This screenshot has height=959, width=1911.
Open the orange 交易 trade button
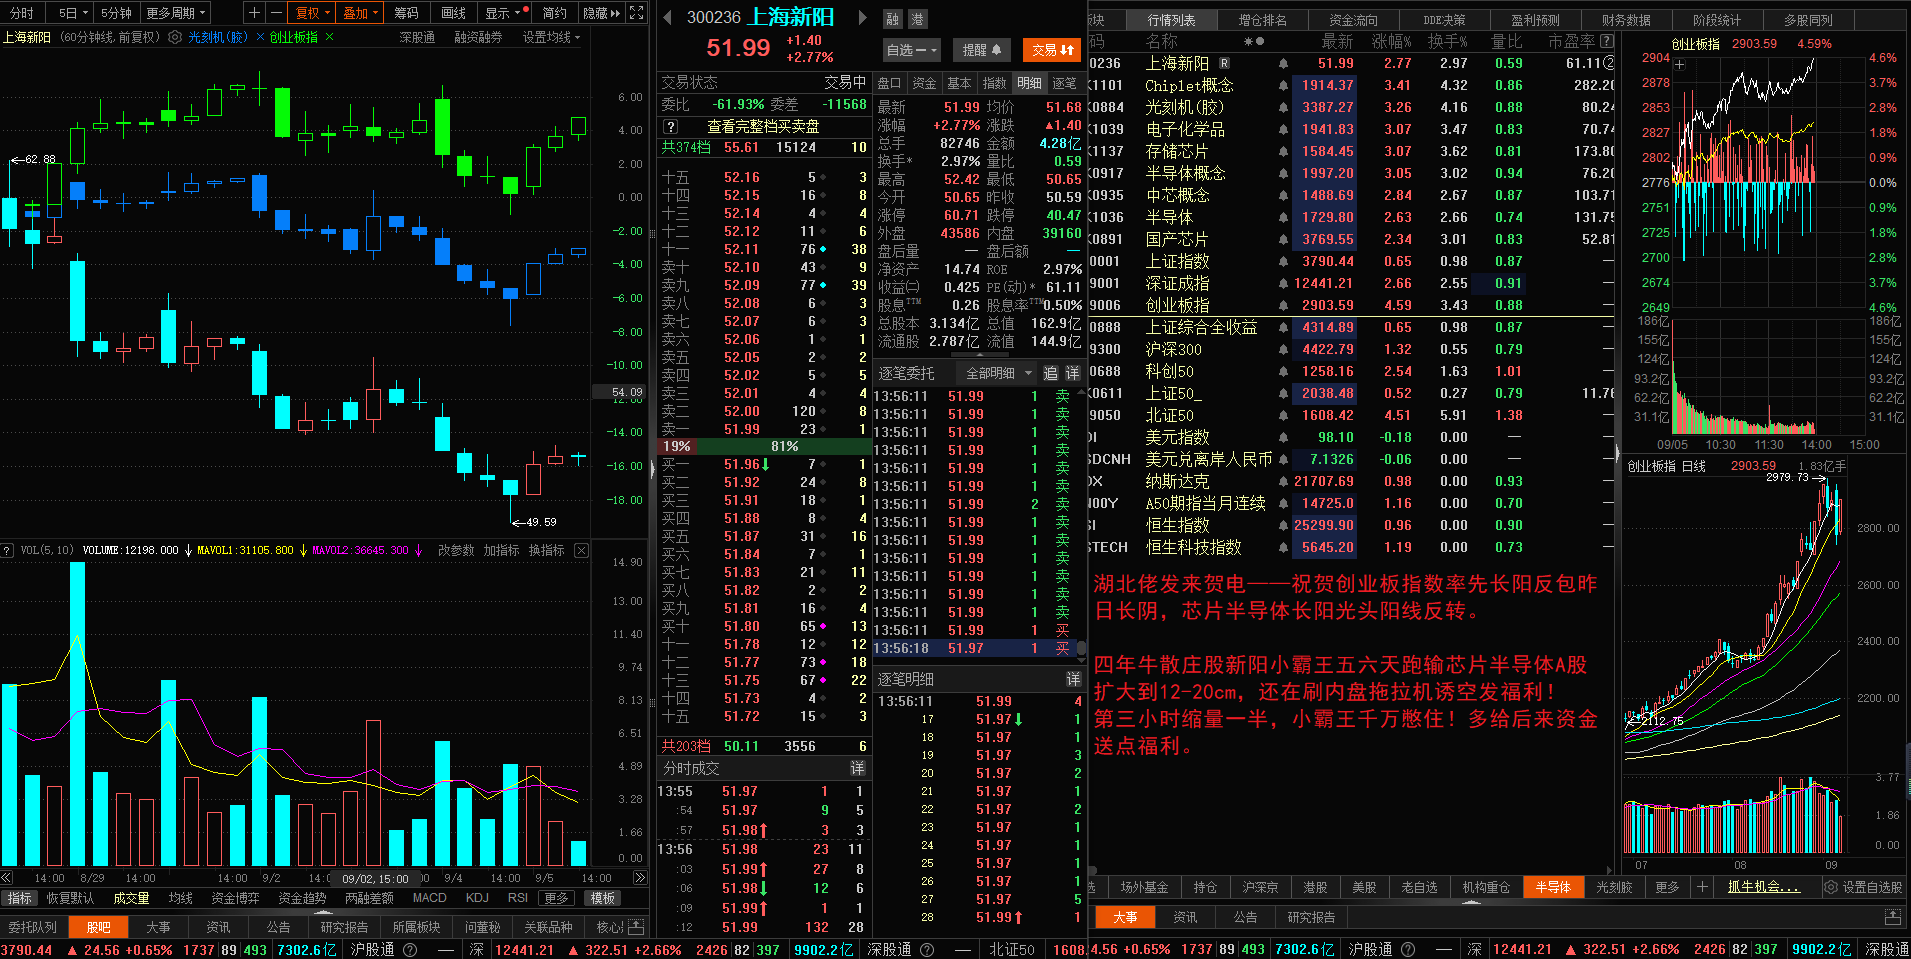1052,50
